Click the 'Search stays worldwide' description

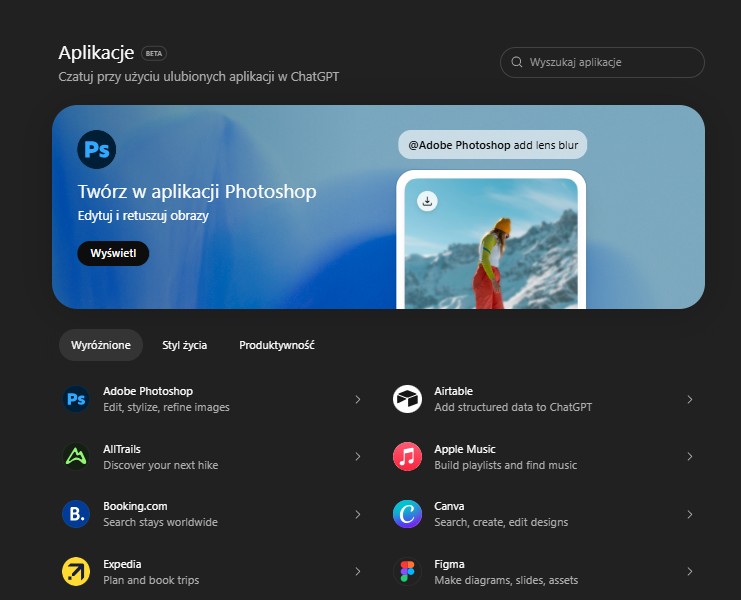coord(161,523)
